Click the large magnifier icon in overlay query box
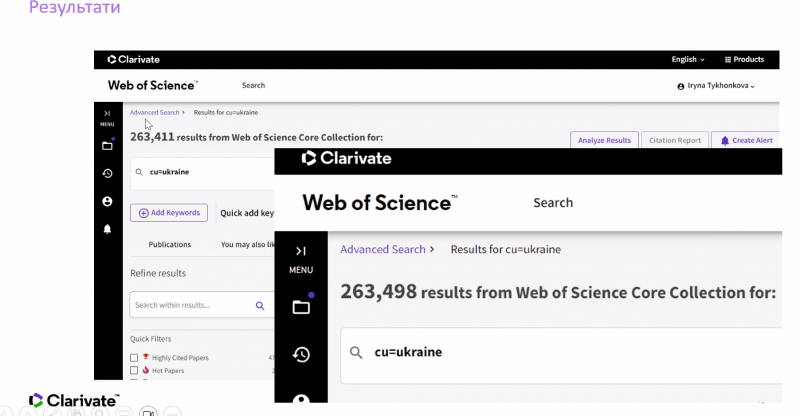The height and width of the screenshot is (416, 800). tap(356, 353)
